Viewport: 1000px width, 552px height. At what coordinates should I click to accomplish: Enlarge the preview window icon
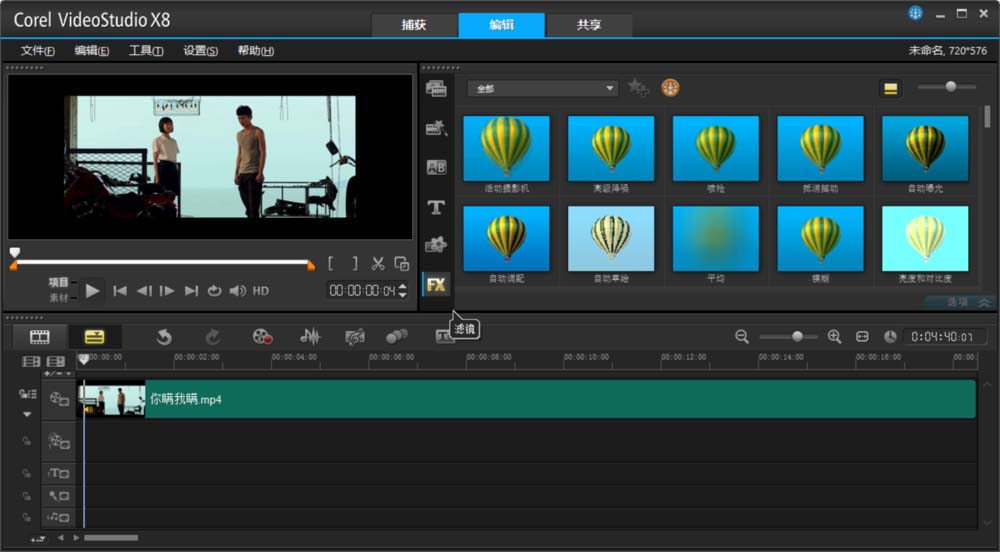(402, 263)
